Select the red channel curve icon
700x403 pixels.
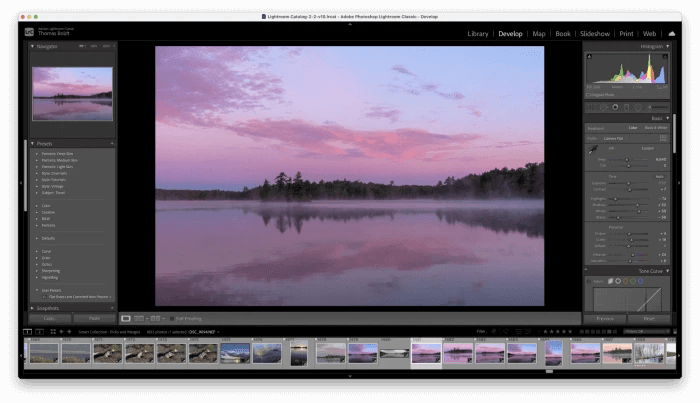point(625,281)
